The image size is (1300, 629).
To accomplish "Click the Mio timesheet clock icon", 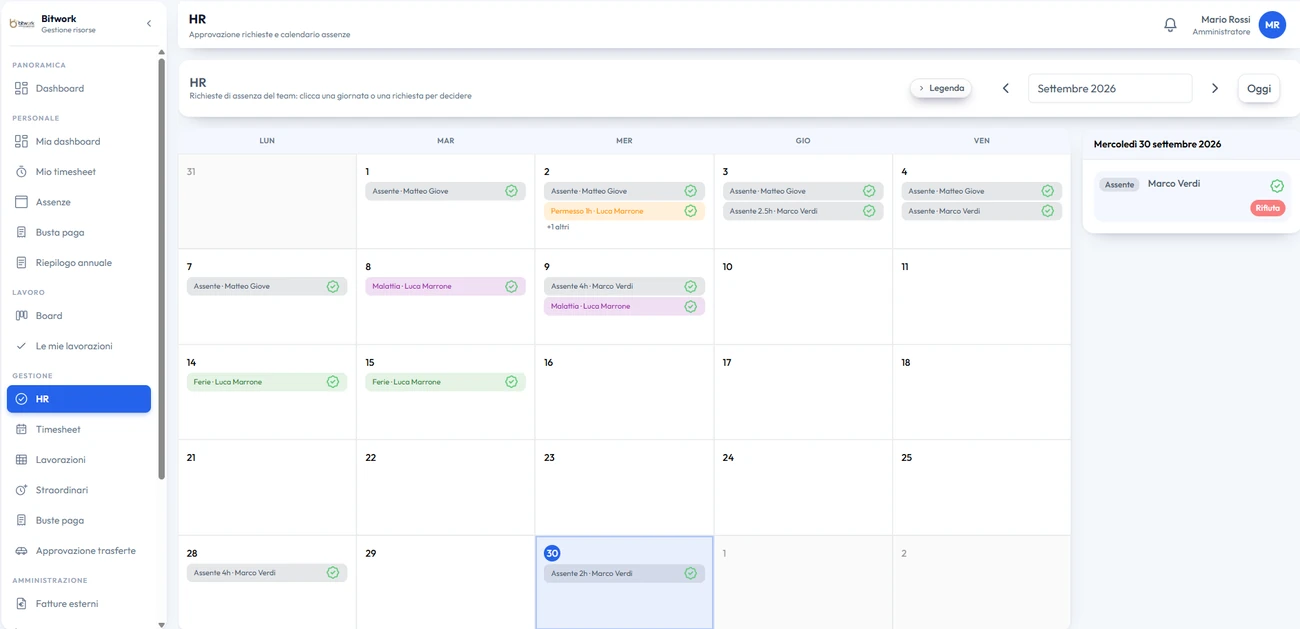I will click(x=21, y=172).
